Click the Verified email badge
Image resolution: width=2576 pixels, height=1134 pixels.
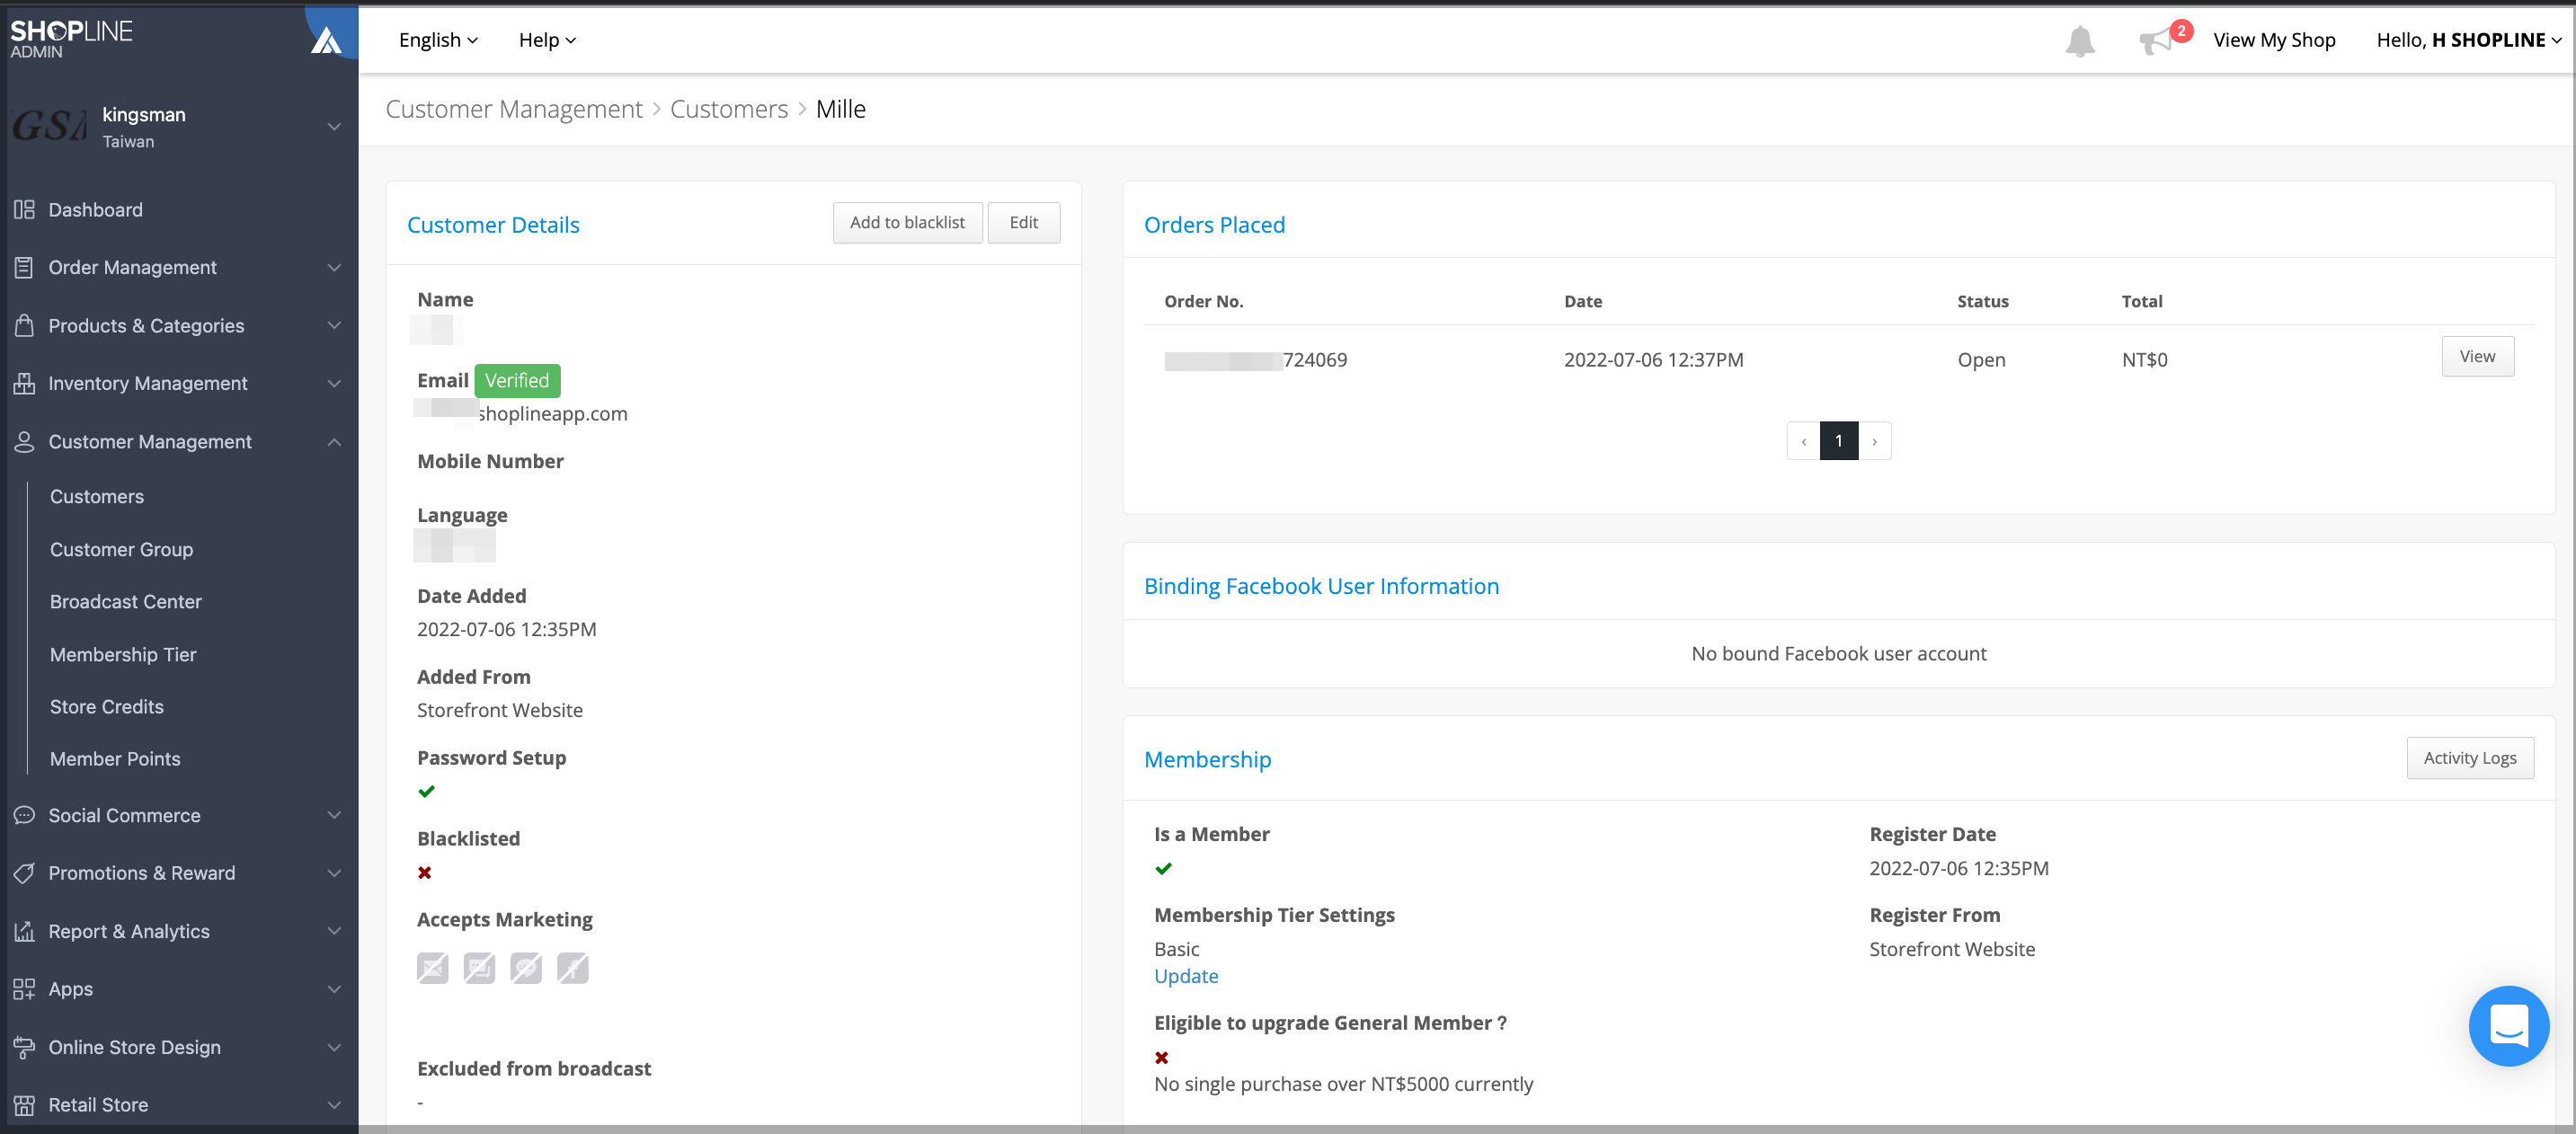pyautogui.click(x=517, y=380)
